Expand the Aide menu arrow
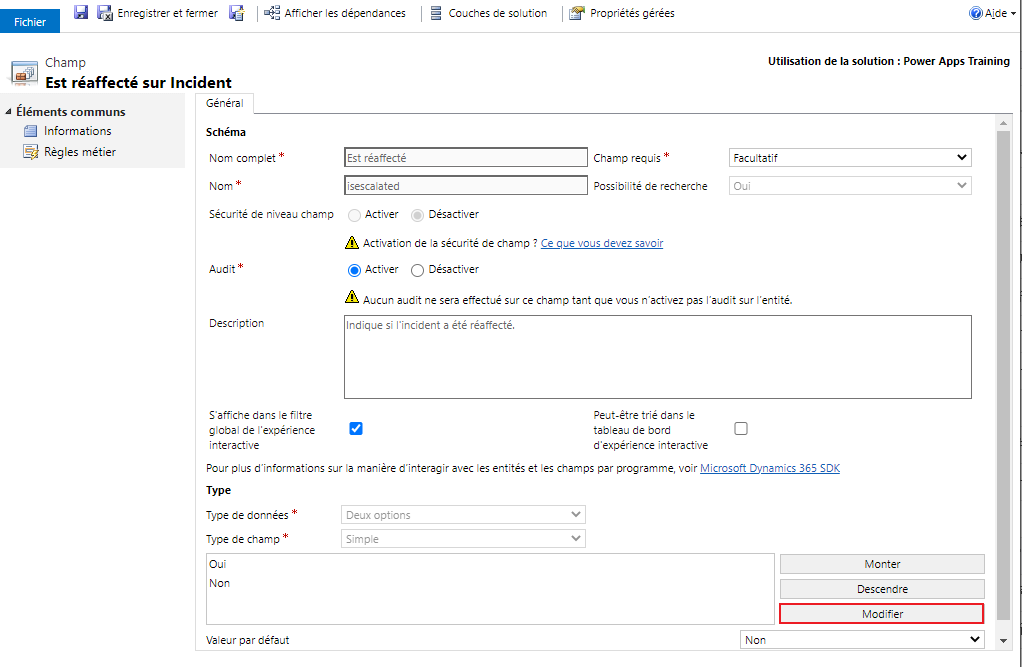1022x667 pixels. click(1013, 14)
